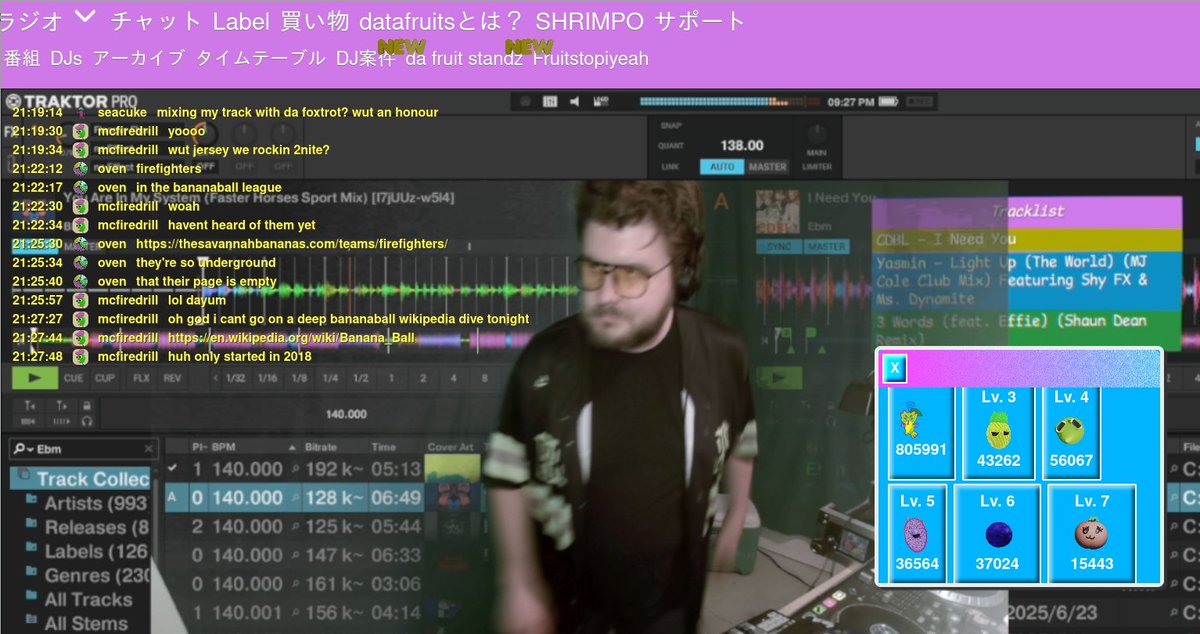1200x634 pixels.
Task: Click the MAIN volume knob
Action: pyautogui.click(x=818, y=132)
